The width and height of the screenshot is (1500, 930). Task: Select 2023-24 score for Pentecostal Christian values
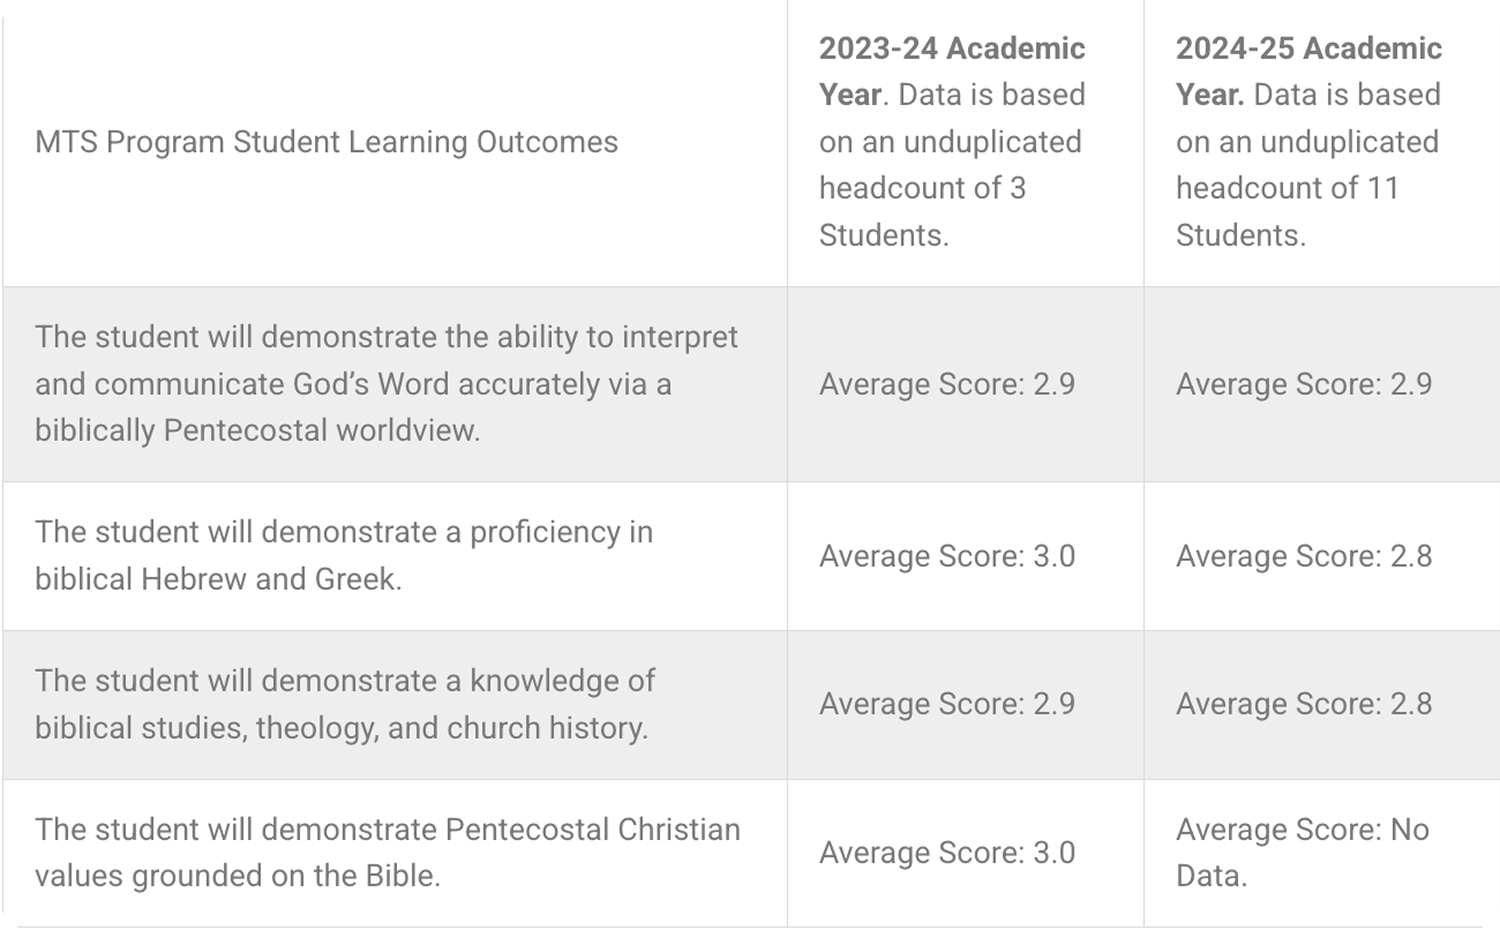[x=946, y=853]
